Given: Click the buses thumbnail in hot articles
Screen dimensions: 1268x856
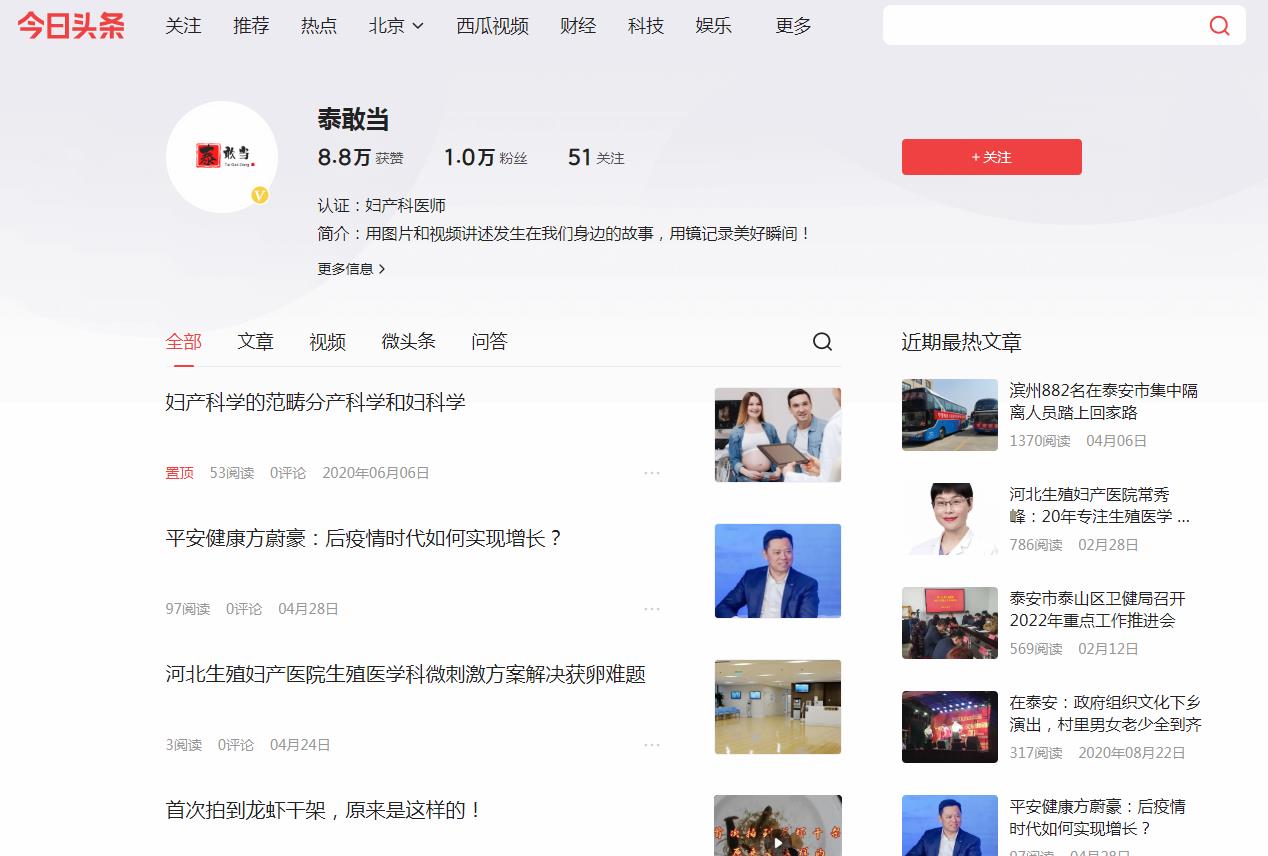Looking at the screenshot, I should [x=950, y=415].
